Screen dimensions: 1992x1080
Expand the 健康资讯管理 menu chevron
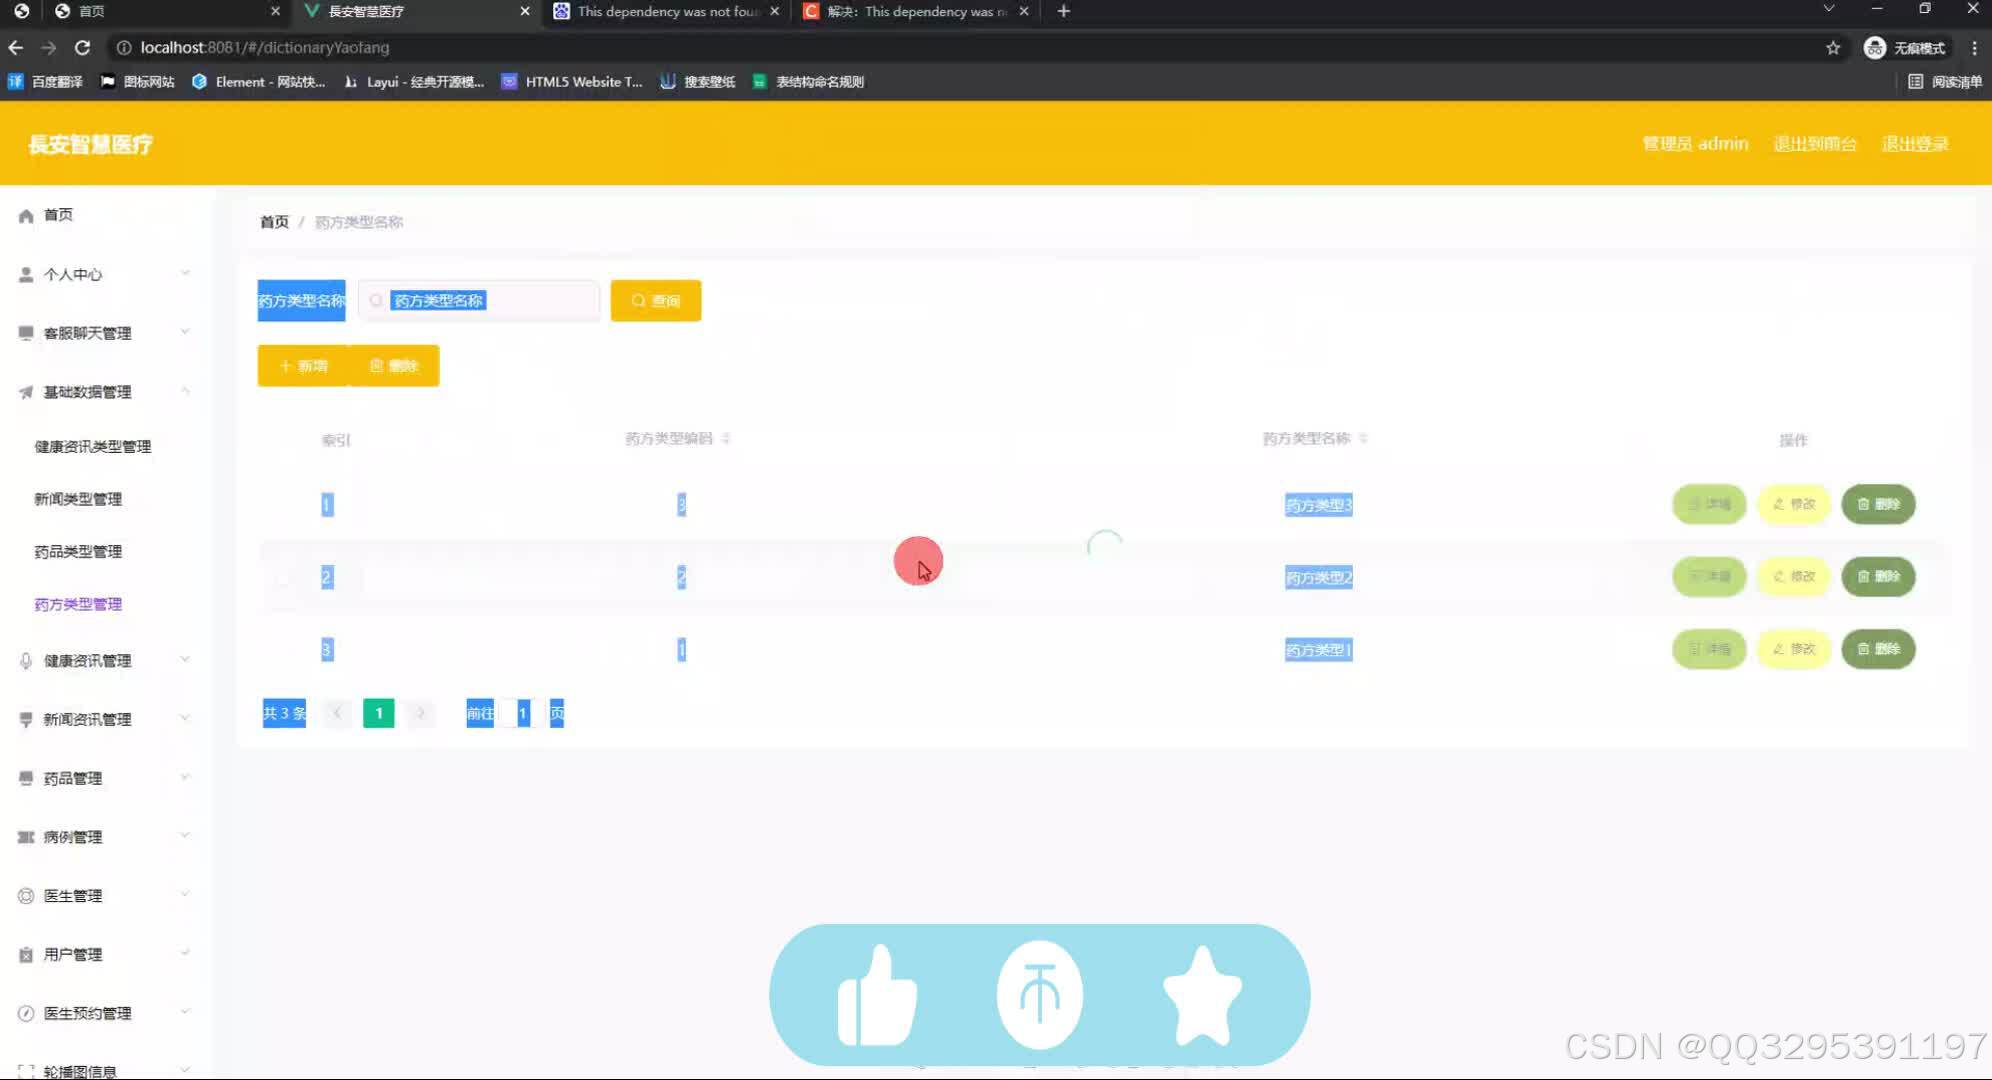(x=185, y=660)
